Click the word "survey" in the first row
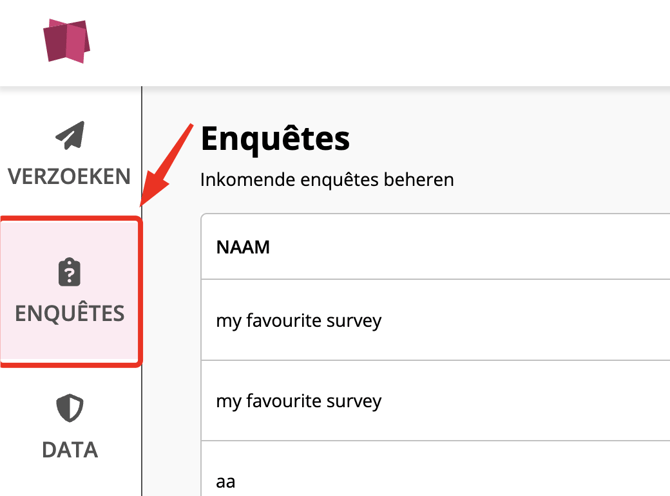The width and height of the screenshot is (670, 496). click(355, 321)
